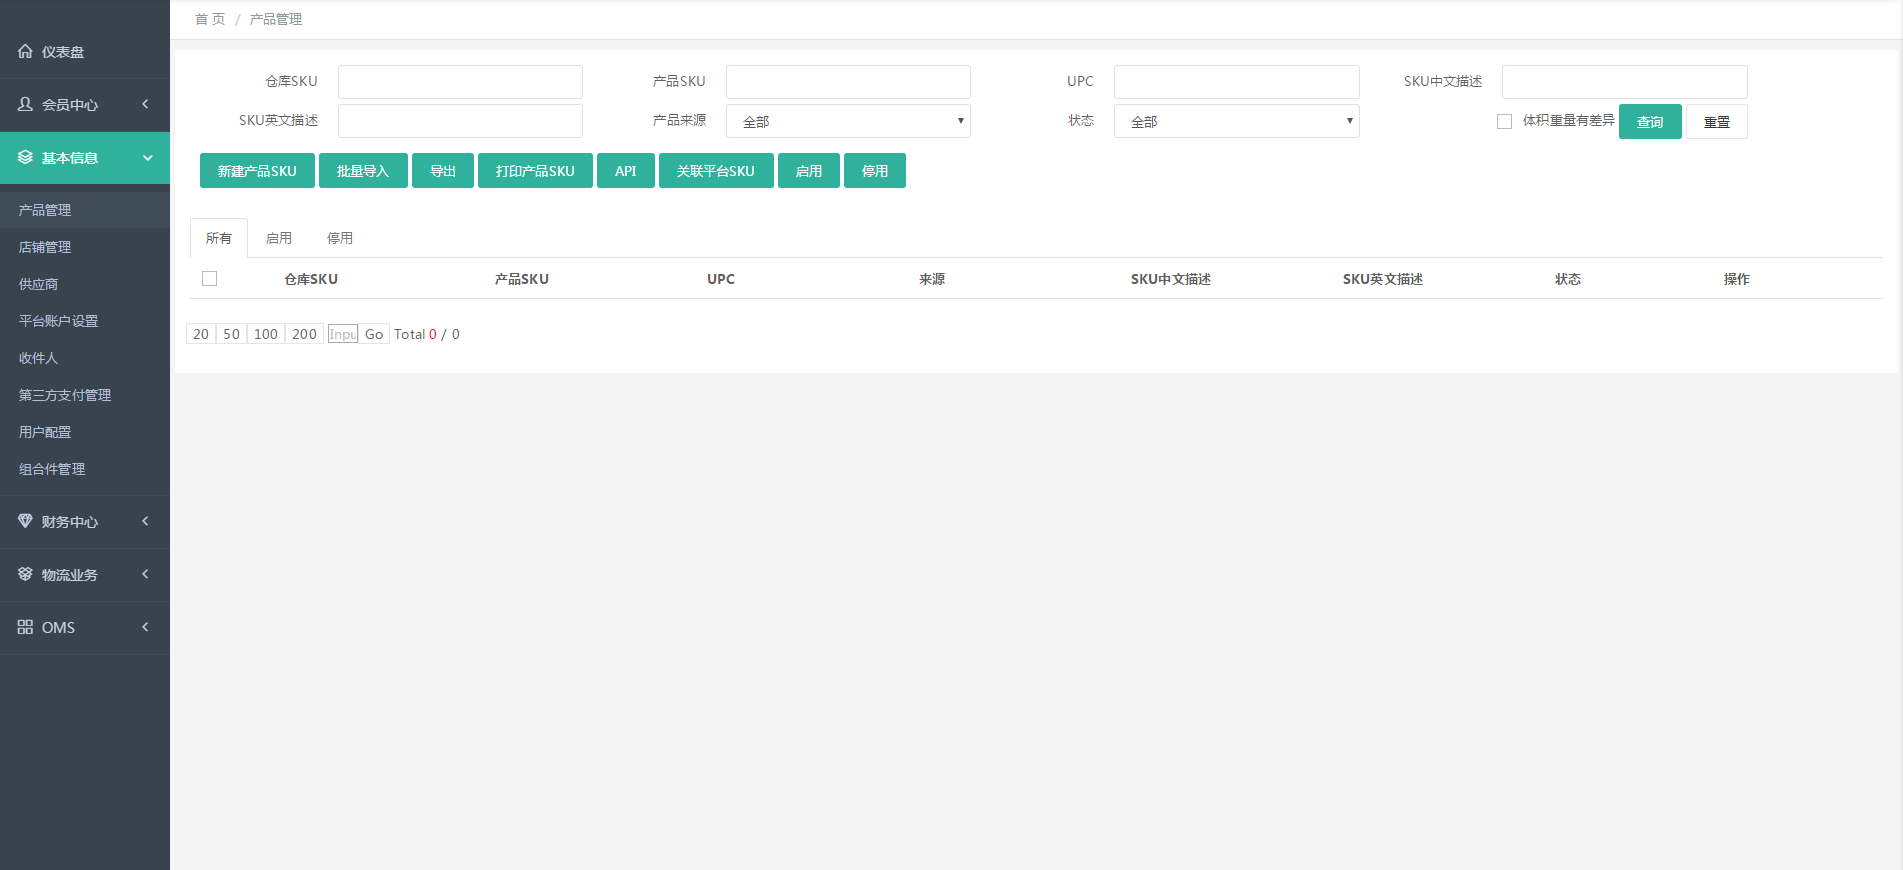Click the 打印产品SKU button
This screenshot has width=1903, height=870.
pyautogui.click(x=535, y=171)
